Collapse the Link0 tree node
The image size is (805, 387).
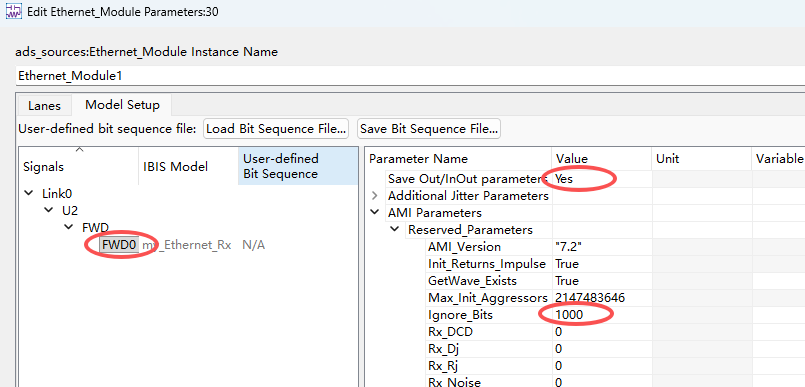click(28, 194)
